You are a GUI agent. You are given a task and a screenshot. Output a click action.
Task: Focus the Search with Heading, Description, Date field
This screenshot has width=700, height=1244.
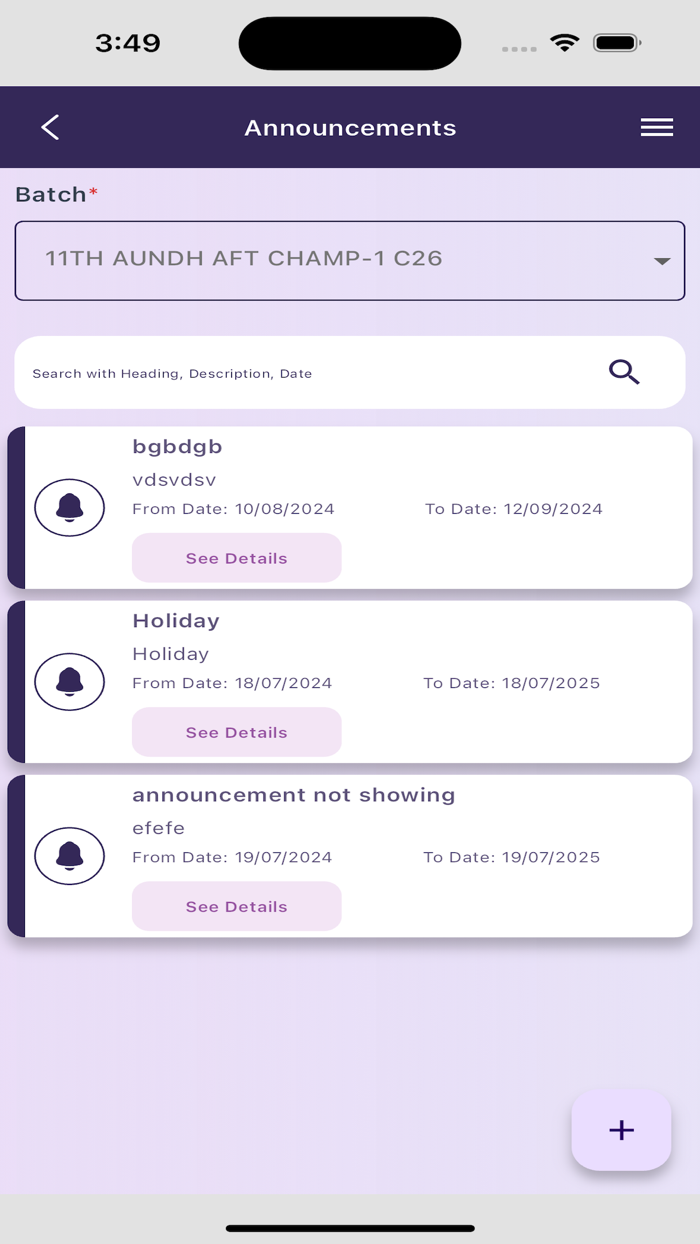(x=350, y=372)
